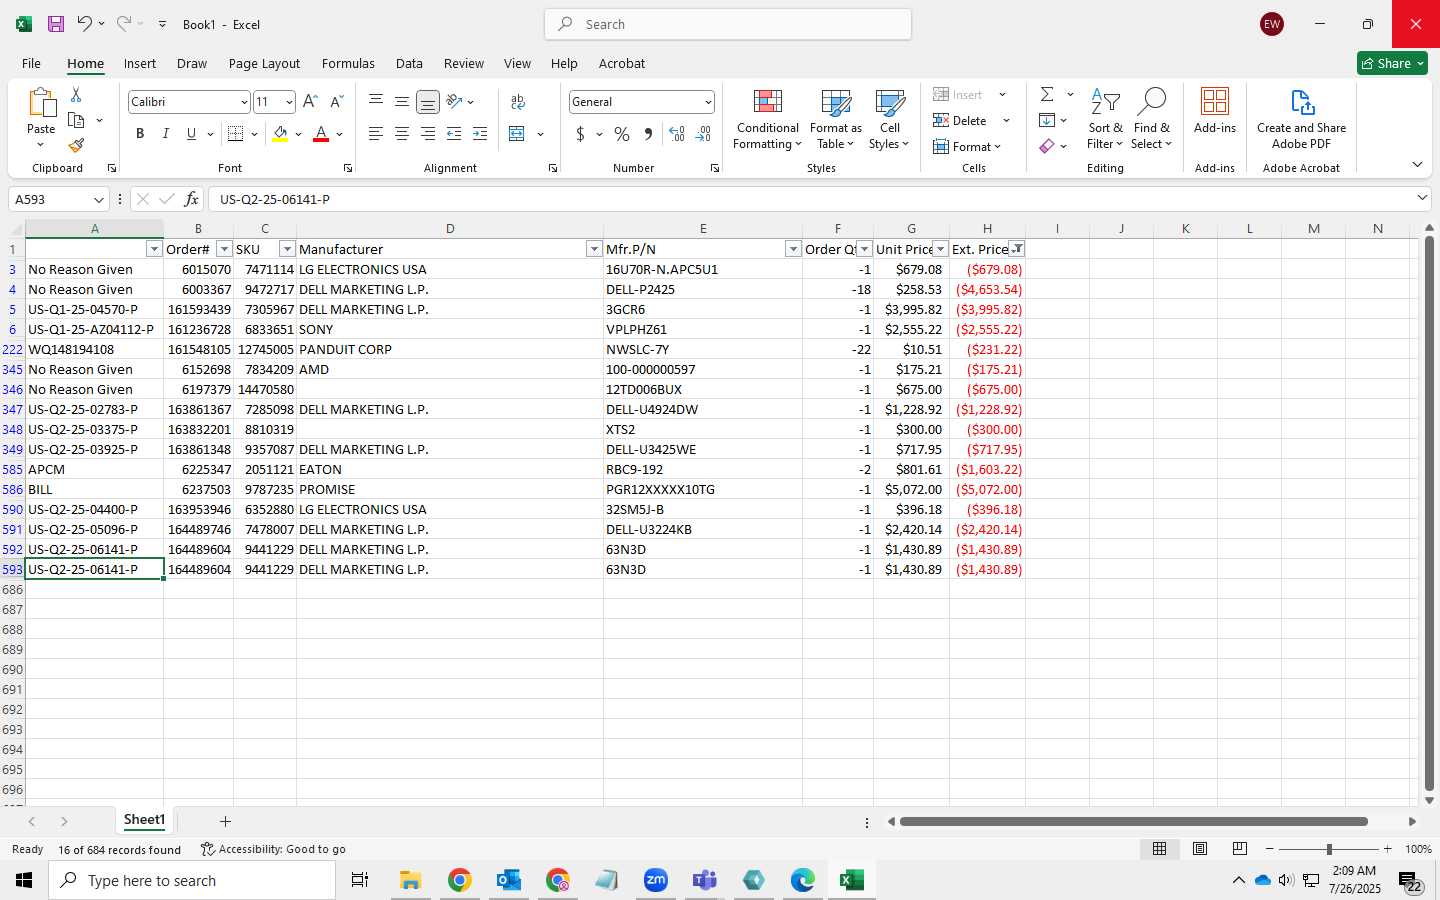Switch to the Formulas tab
1440x900 pixels.
[348, 63]
